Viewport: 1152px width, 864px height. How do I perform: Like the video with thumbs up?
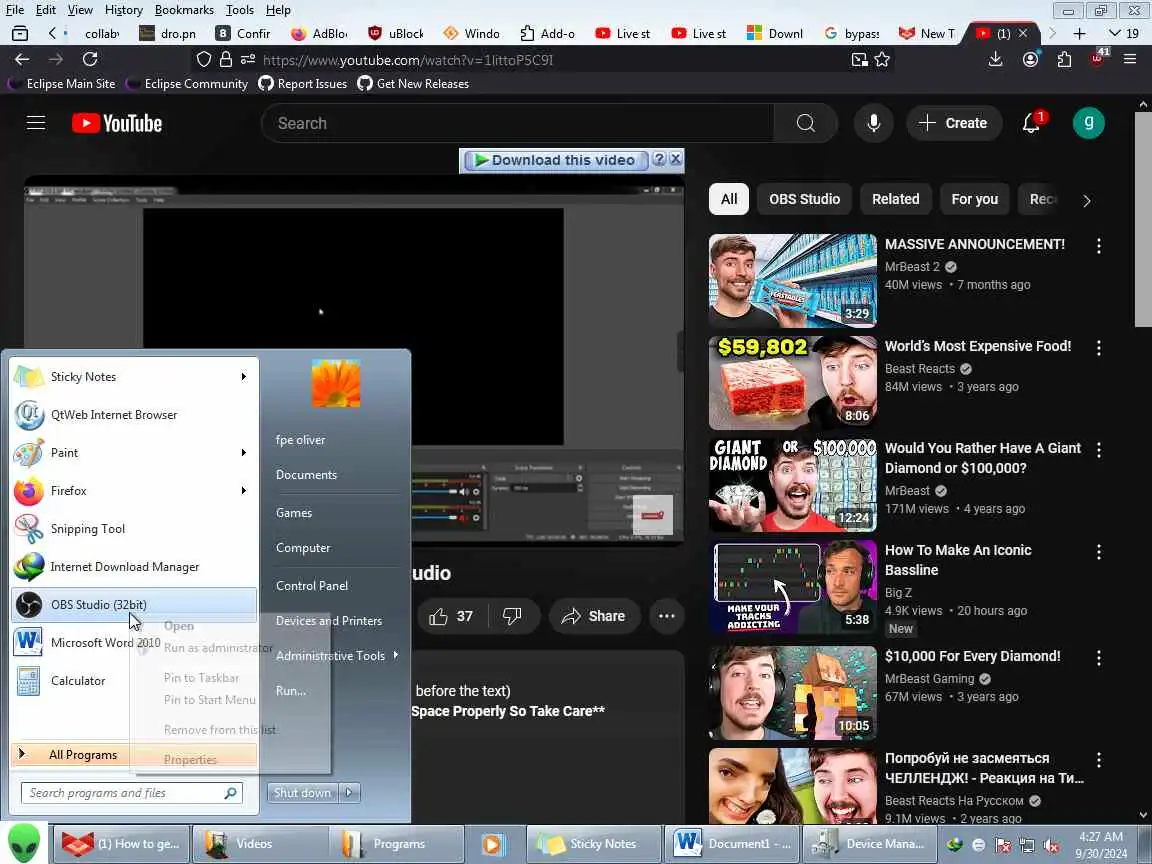(x=451, y=616)
